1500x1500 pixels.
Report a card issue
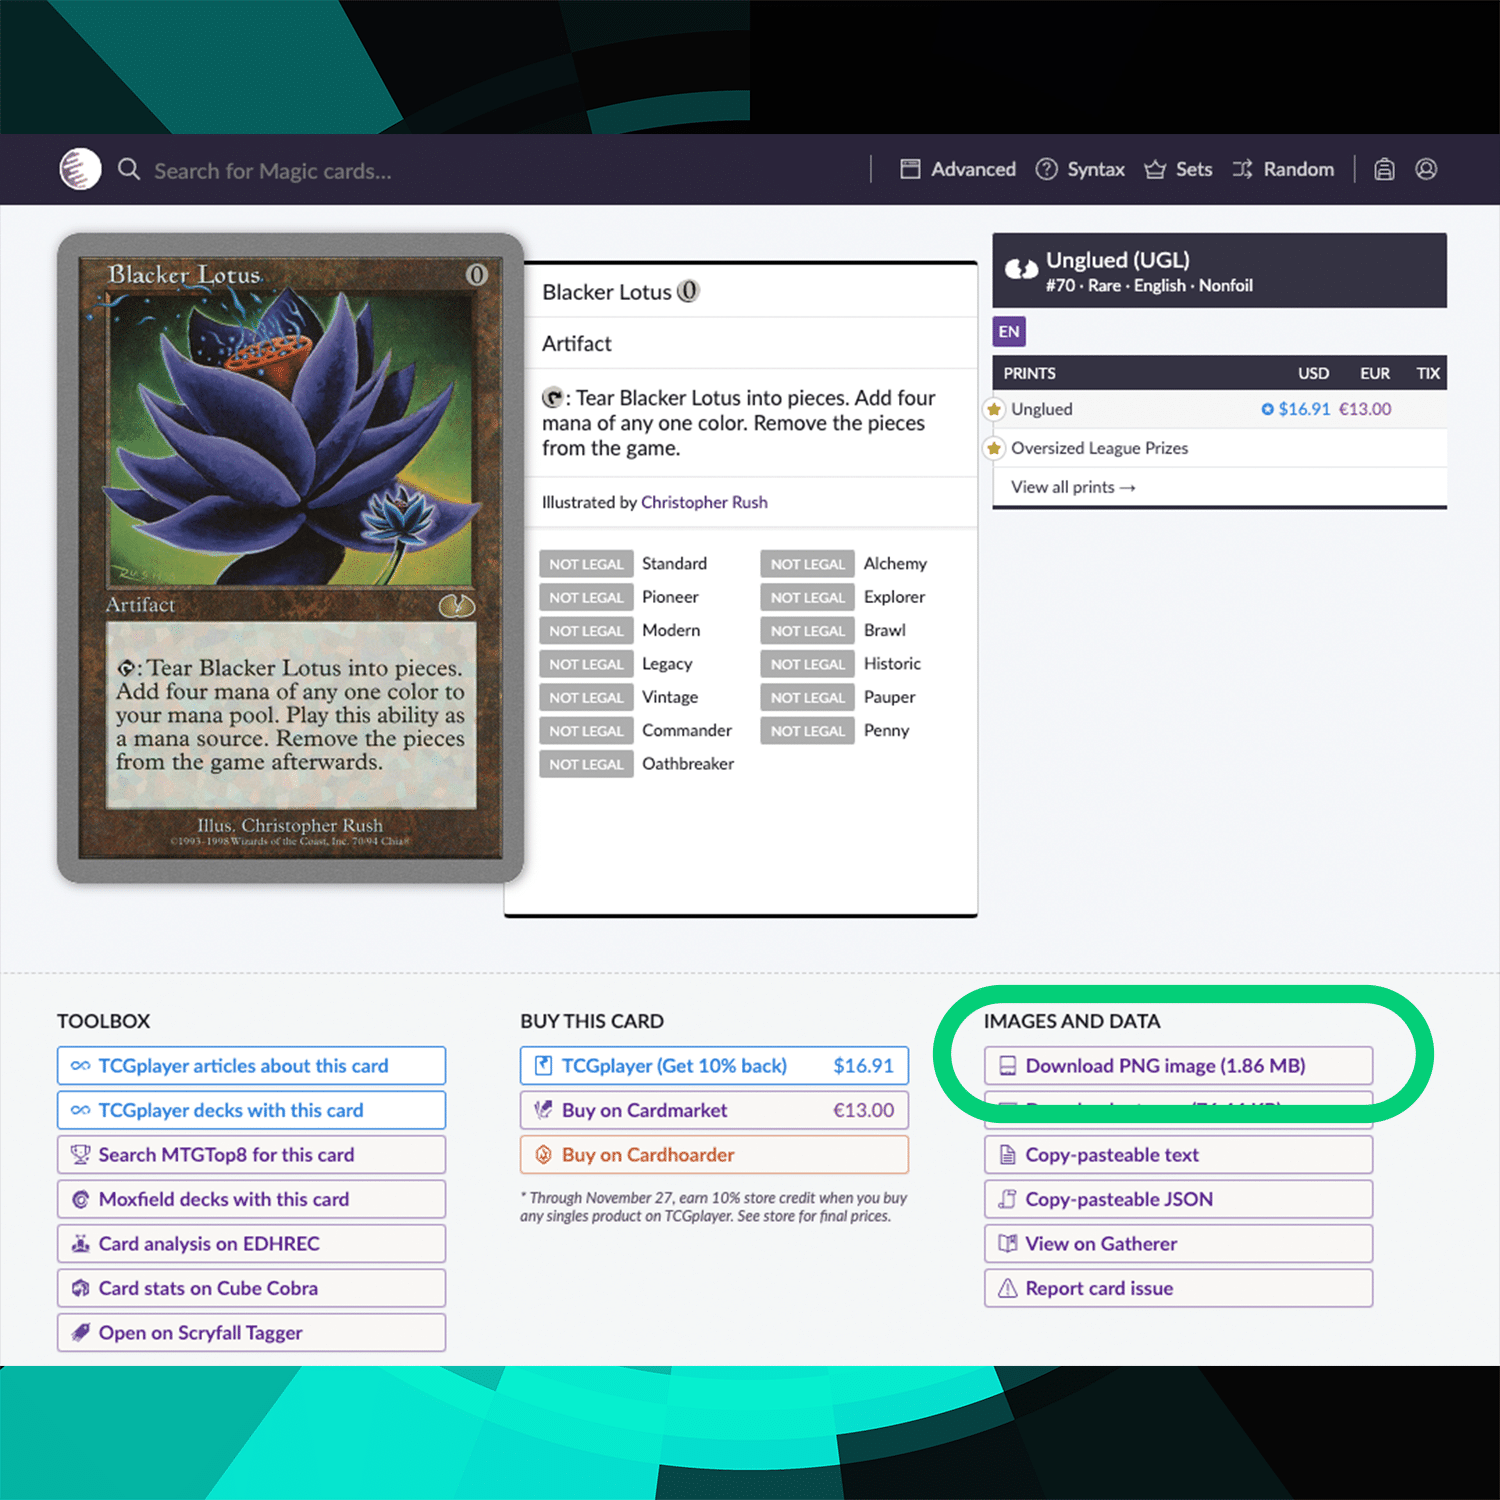[1098, 1288]
